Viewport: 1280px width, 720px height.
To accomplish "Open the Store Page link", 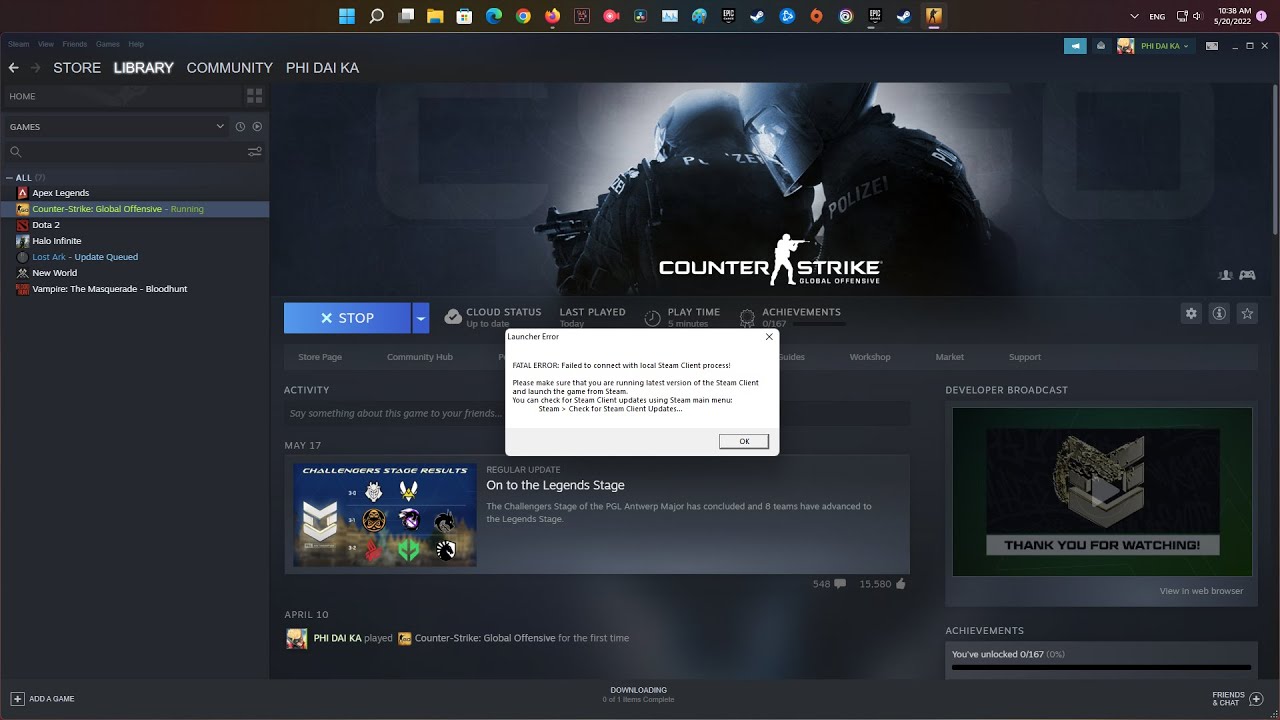I will pyautogui.click(x=320, y=357).
